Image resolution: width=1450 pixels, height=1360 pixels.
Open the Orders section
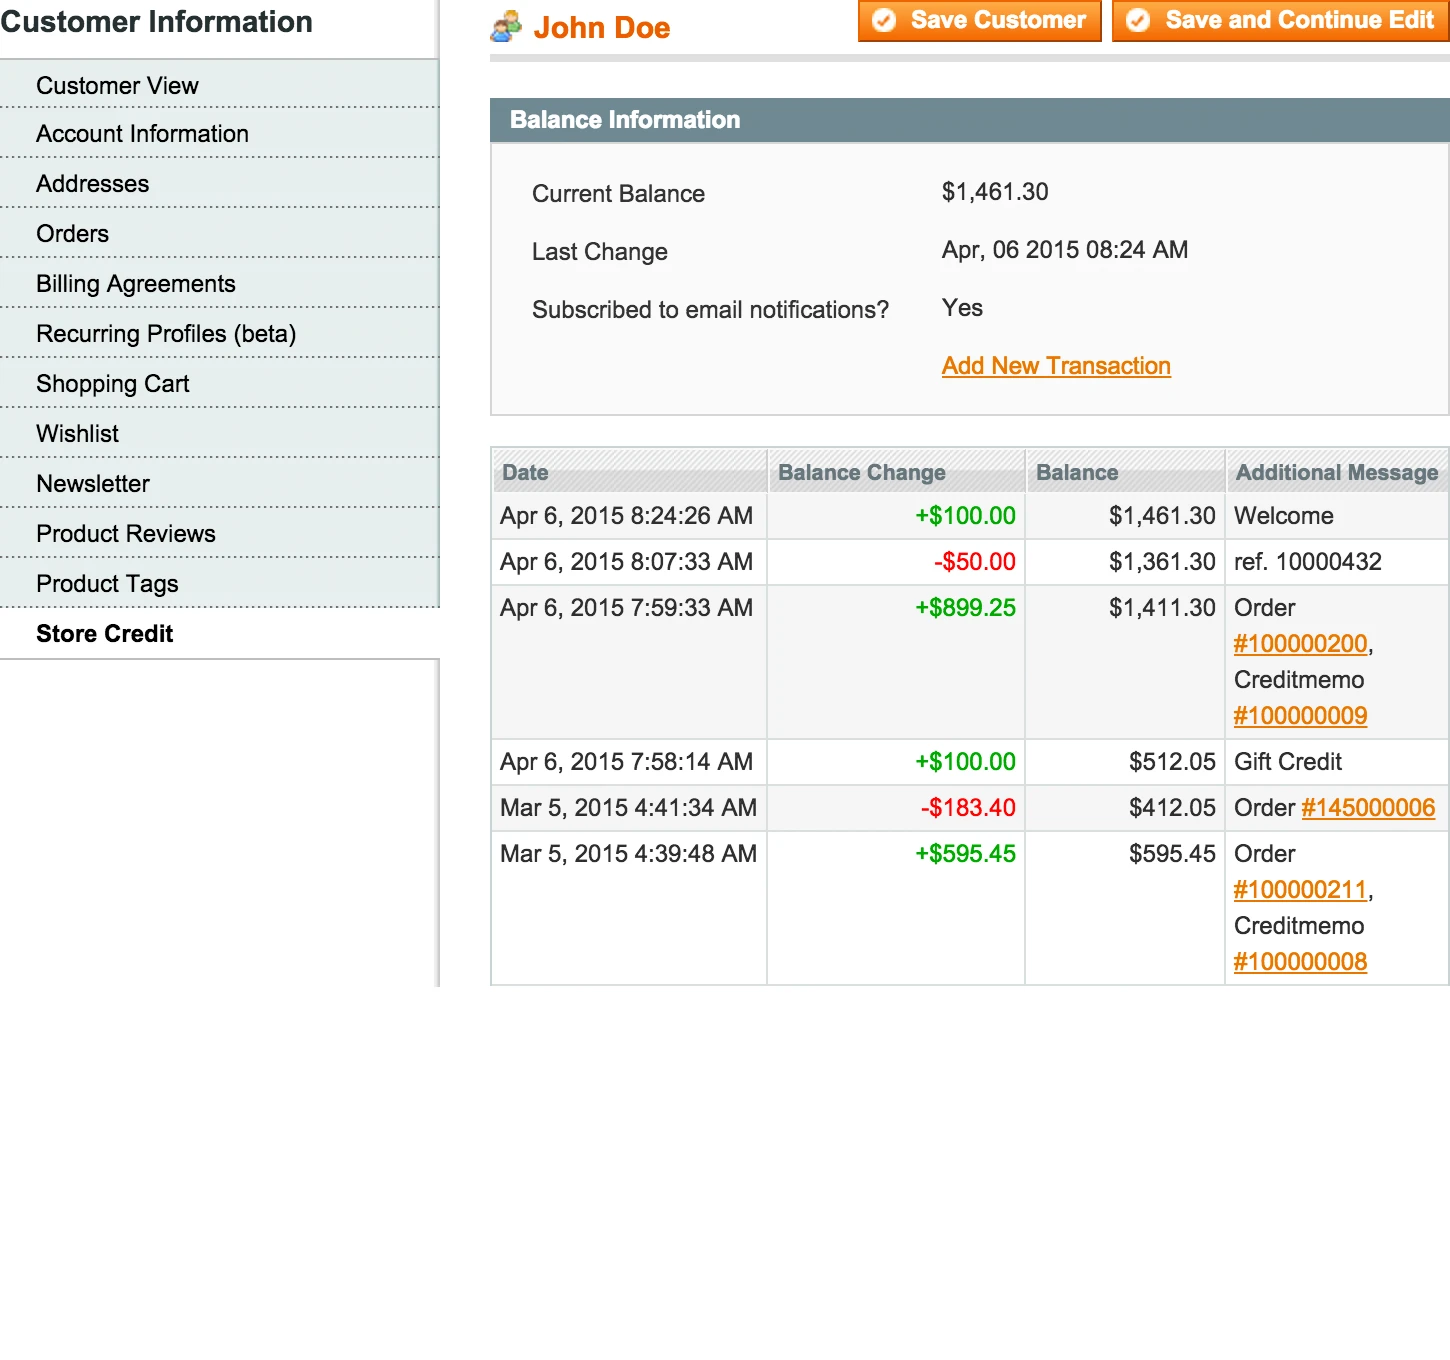(x=72, y=233)
